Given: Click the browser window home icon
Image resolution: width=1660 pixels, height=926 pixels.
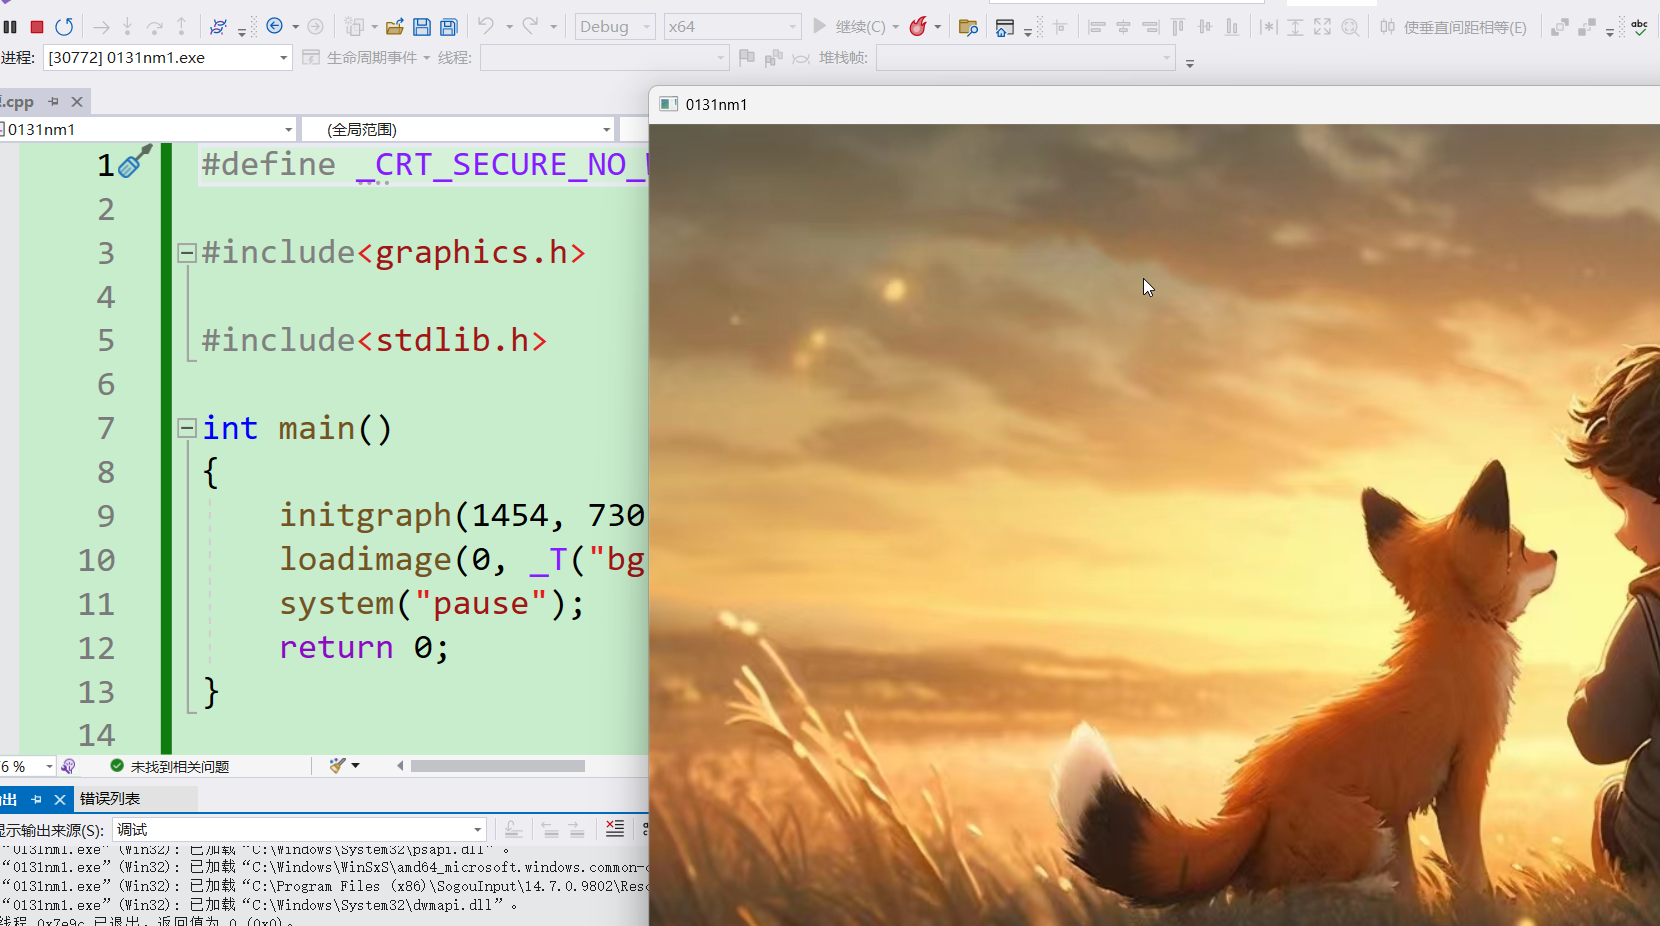Looking at the screenshot, I should (1005, 27).
